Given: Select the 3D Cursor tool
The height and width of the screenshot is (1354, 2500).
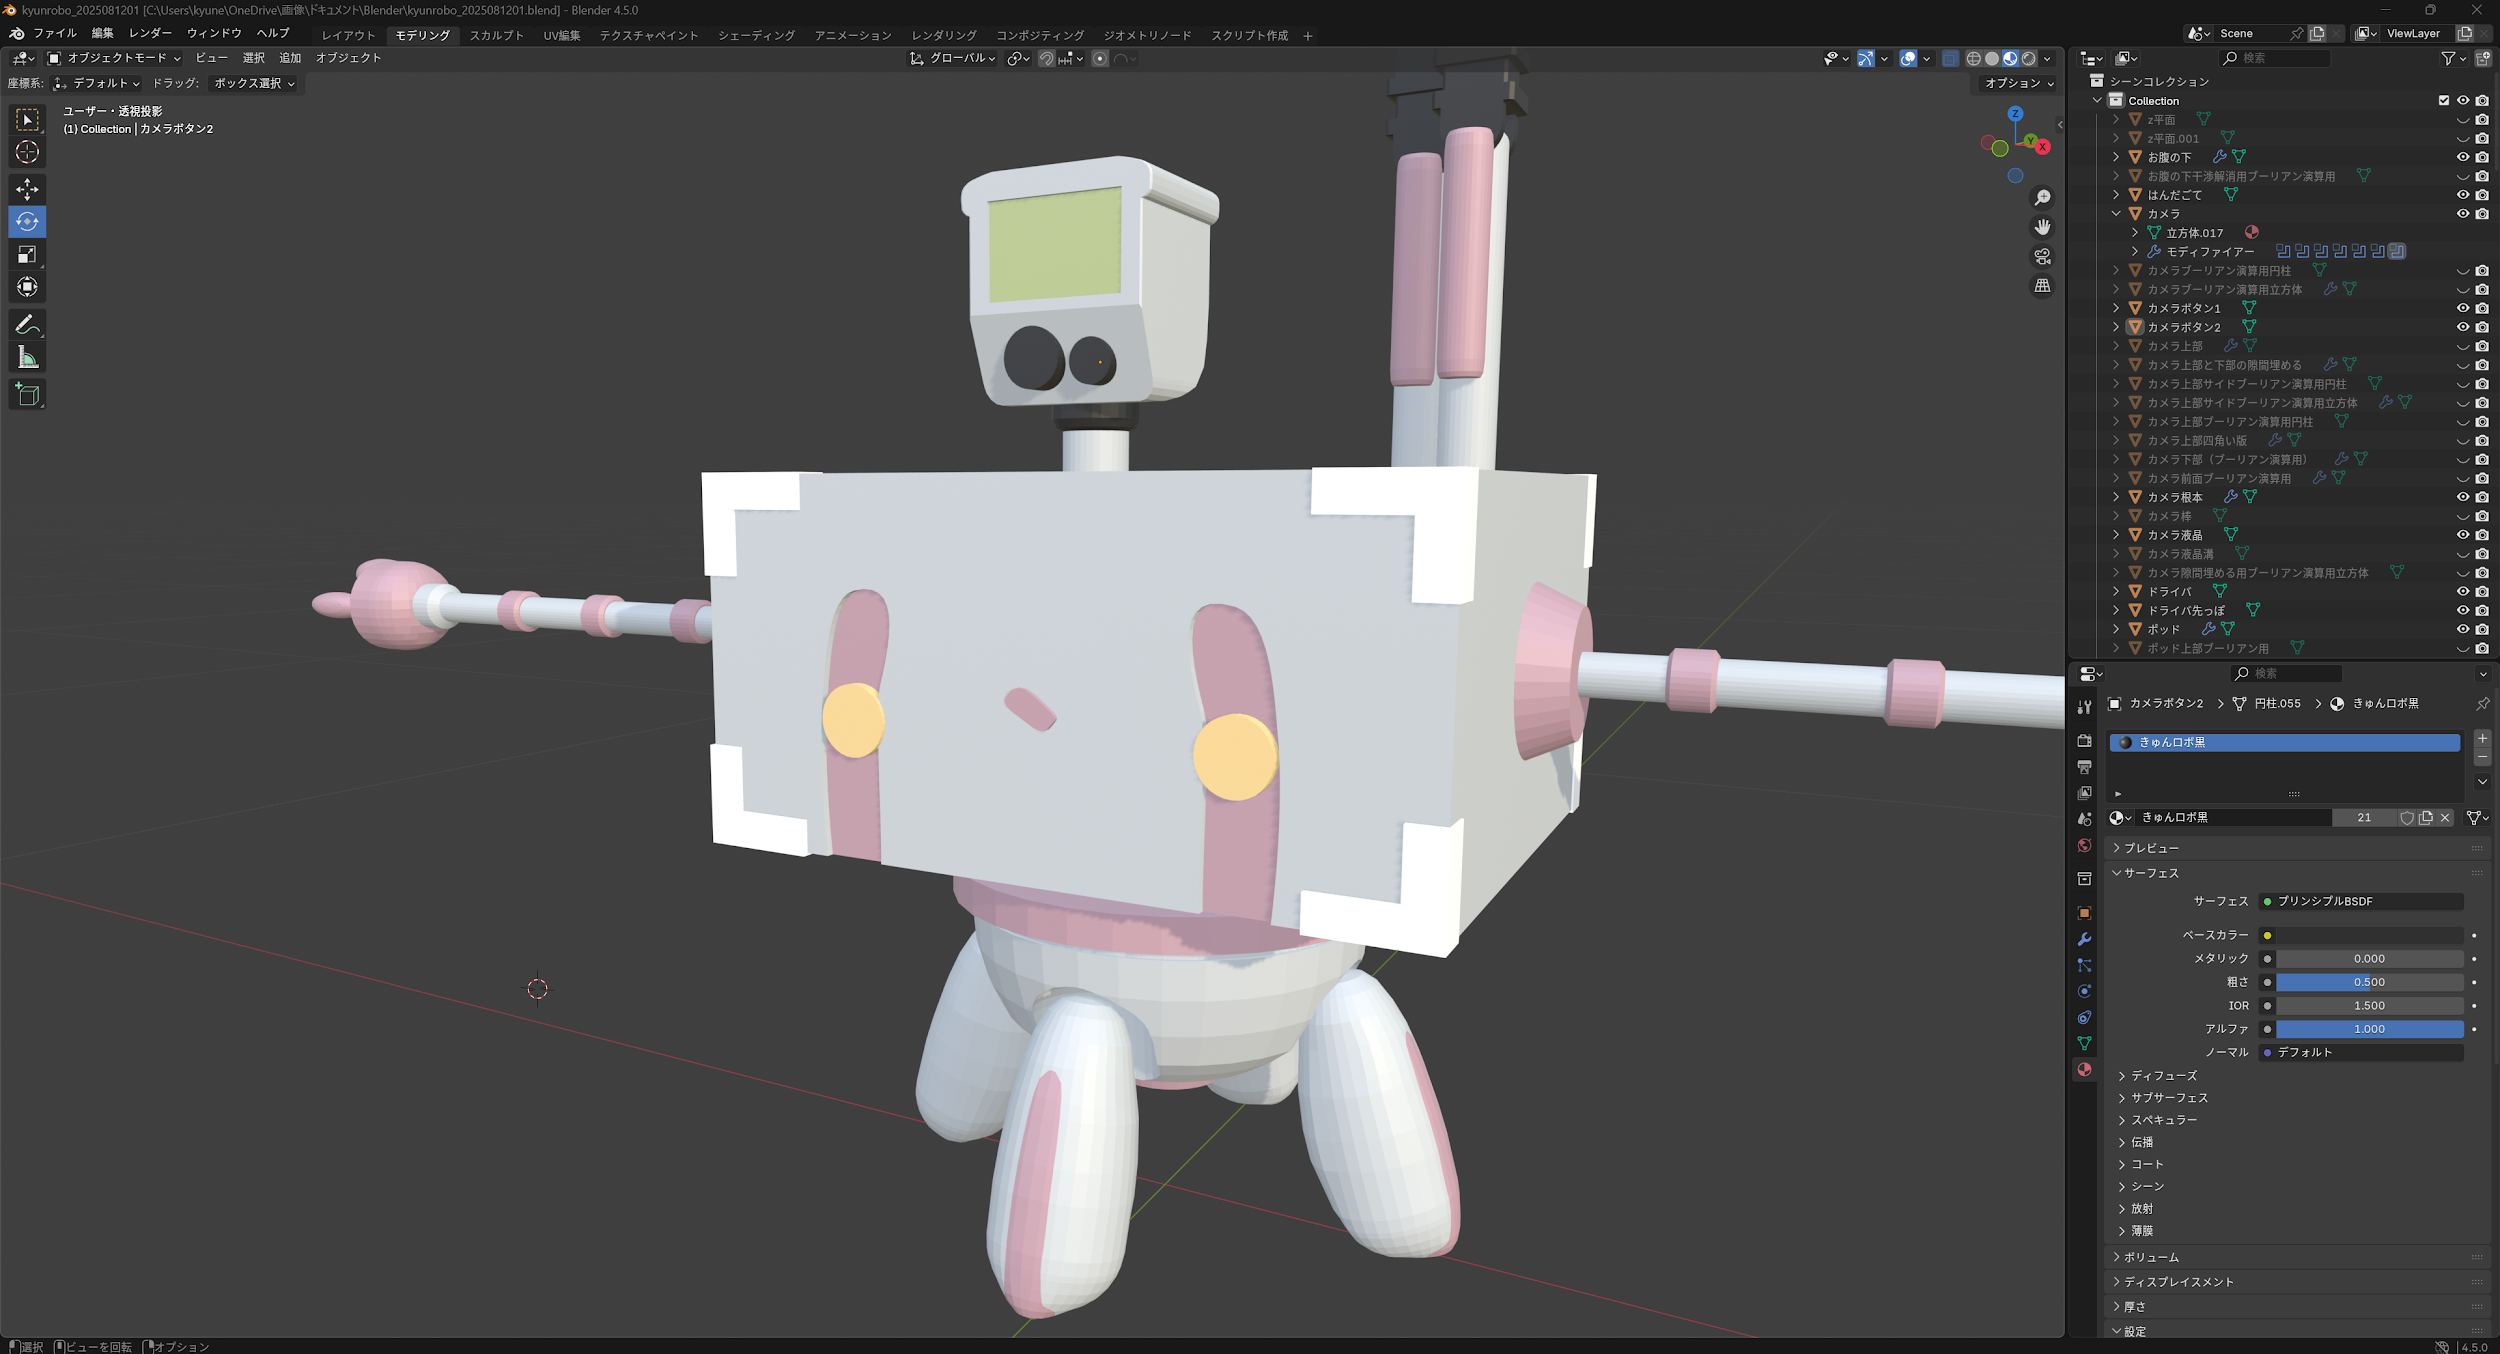Looking at the screenshot, I should click(x=27, y=152).
